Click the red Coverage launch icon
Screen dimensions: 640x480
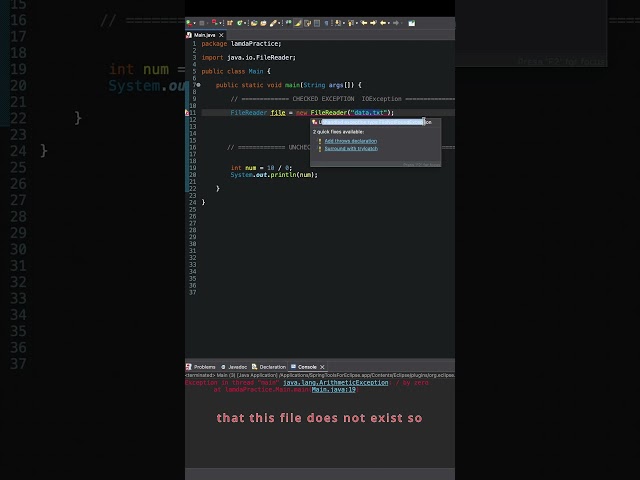pyautogui.click(x=215, y=23)
